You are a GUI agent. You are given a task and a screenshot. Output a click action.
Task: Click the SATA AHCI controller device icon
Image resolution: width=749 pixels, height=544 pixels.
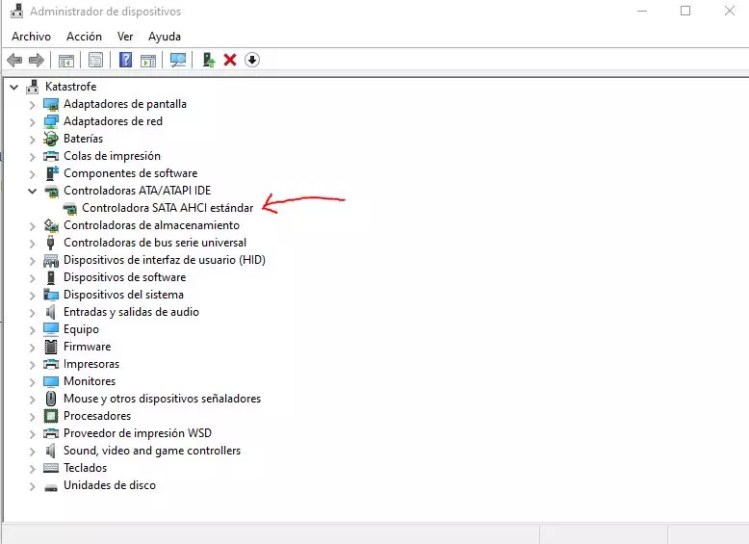pyautogui.click(x=70, y=208)
